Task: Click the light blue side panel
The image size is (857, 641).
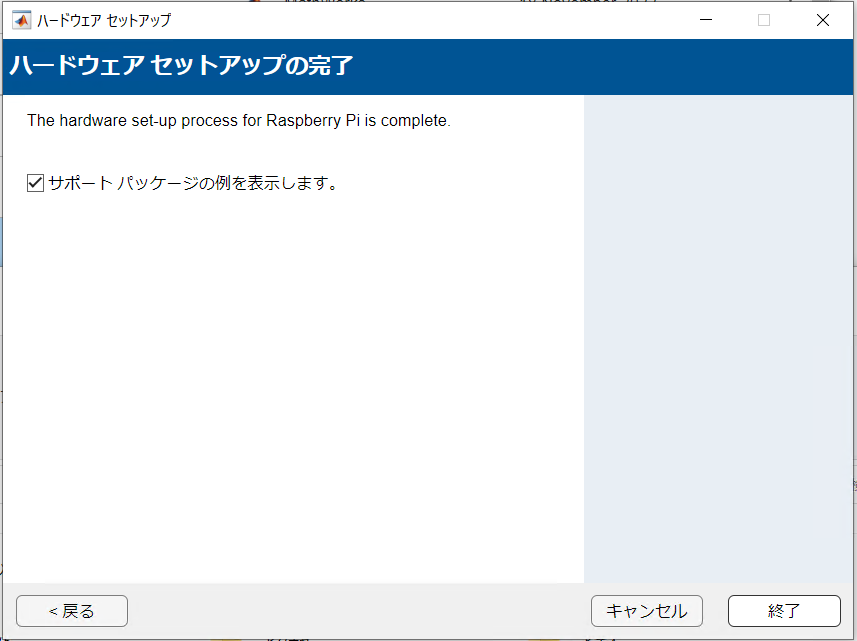Action: 718,340
